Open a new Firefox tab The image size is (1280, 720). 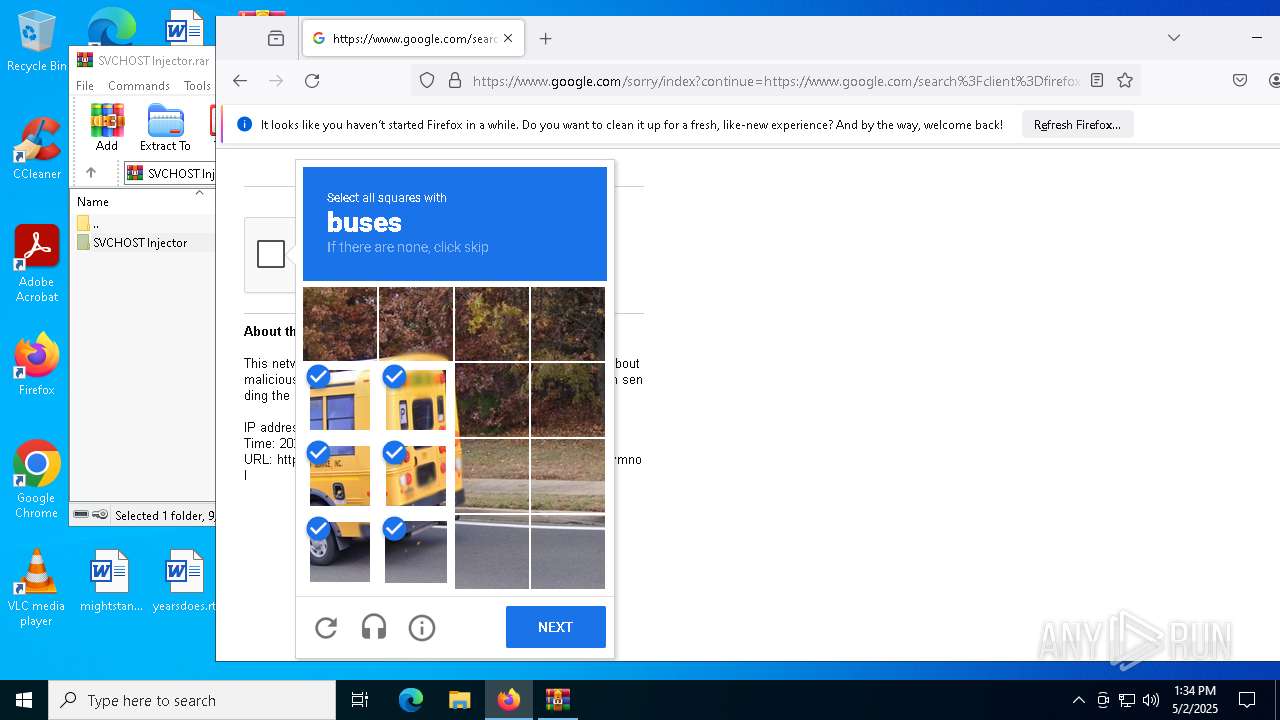[x=545, y=38]
